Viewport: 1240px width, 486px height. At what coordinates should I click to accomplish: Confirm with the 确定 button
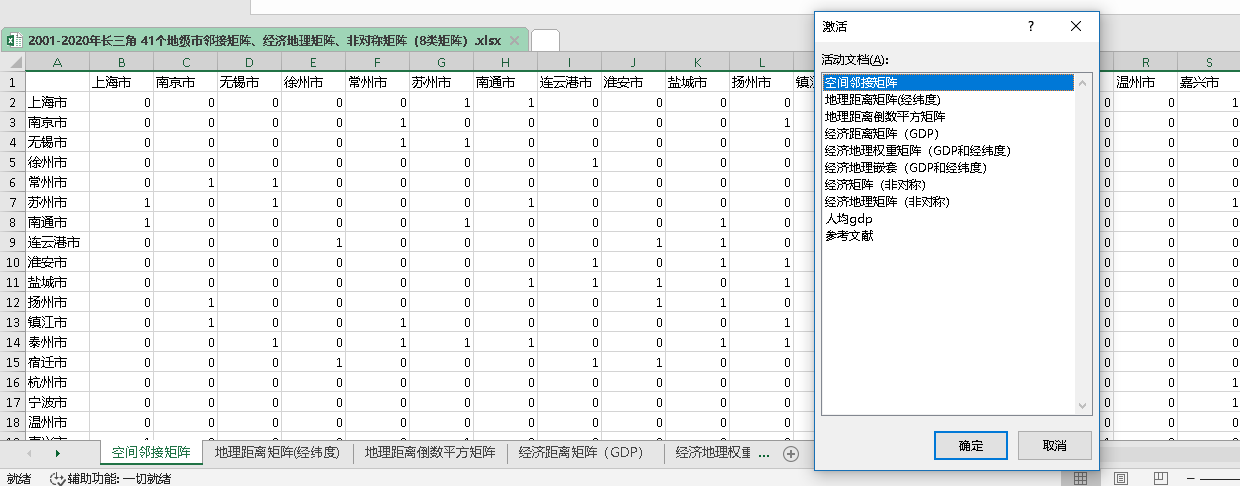970,445
